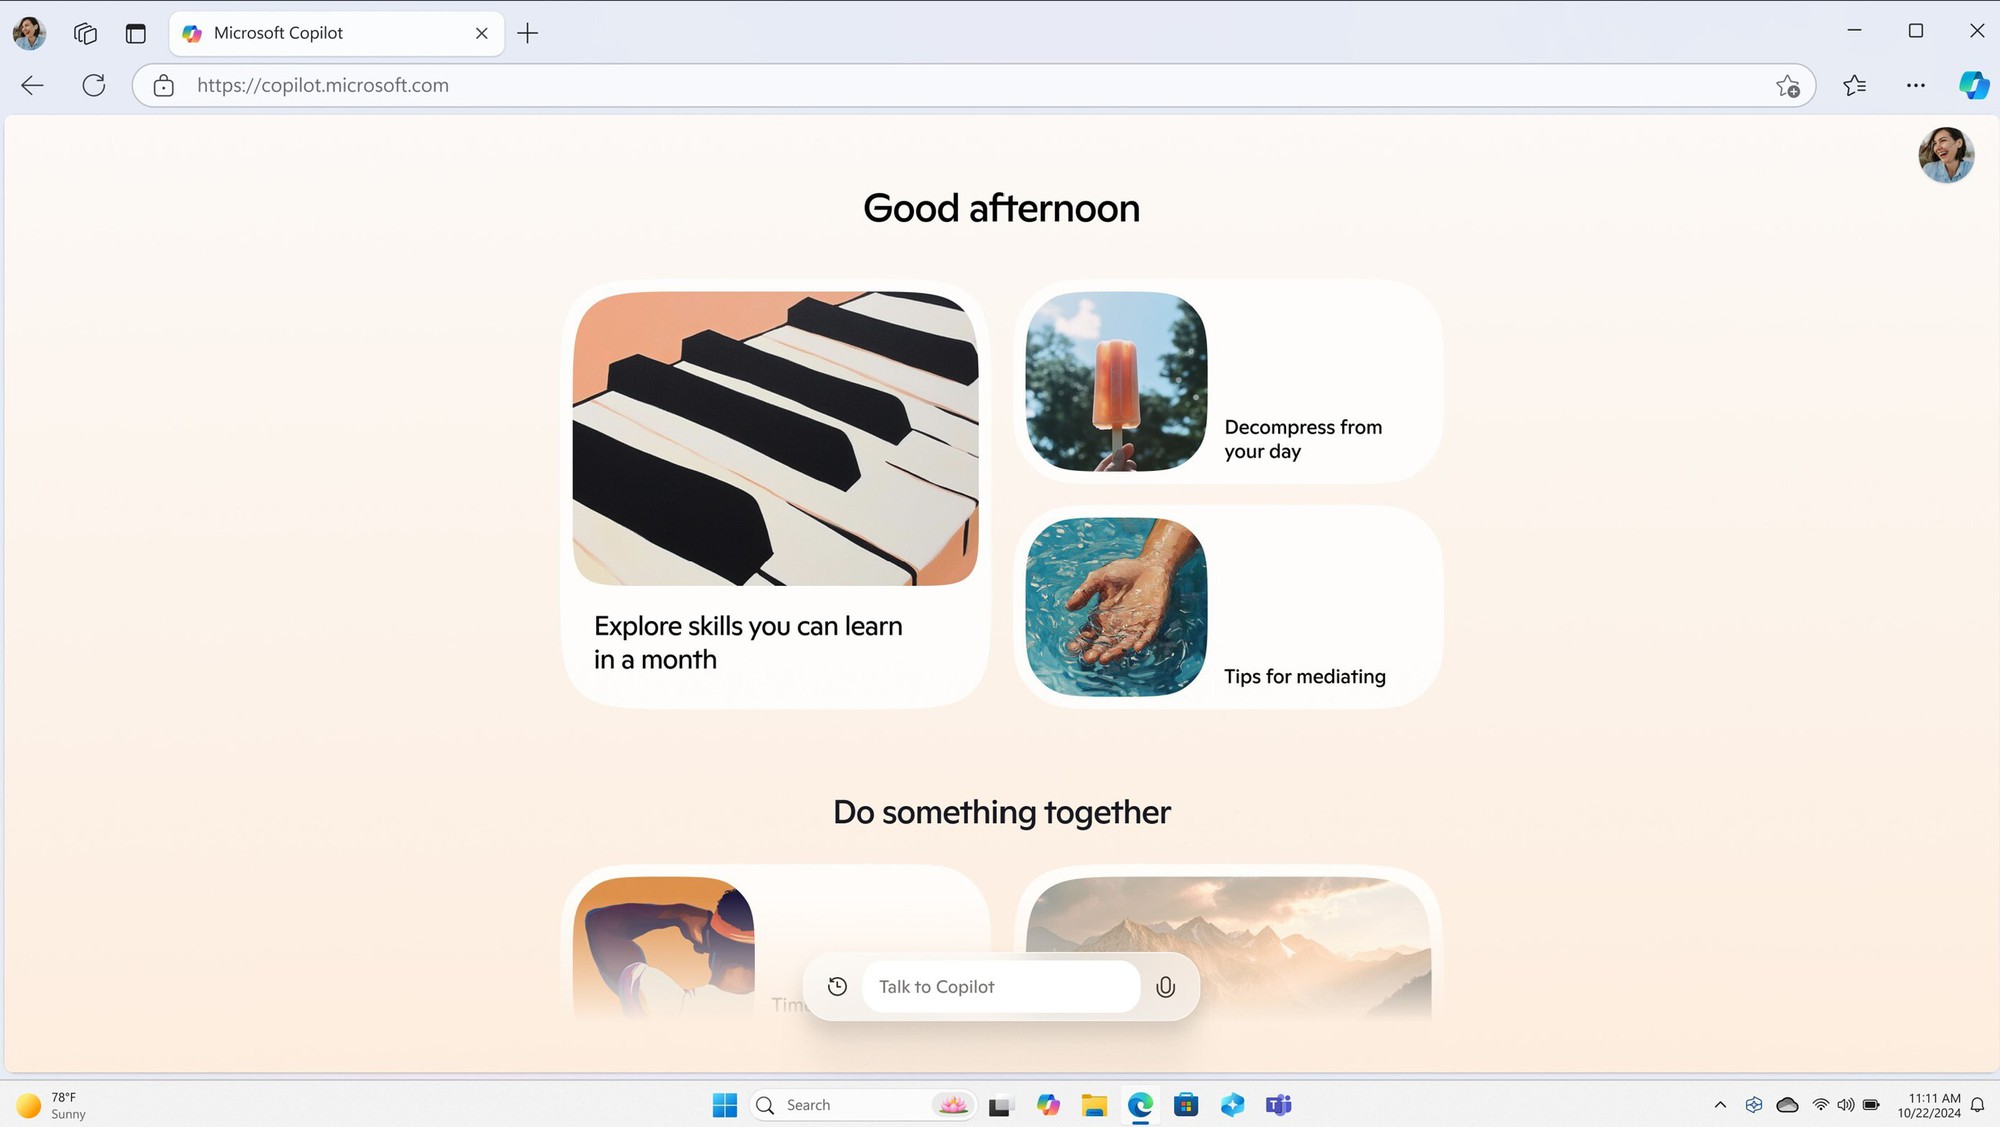Expand the Do something together section
This screenshot has height=1127, width=2000.
(x=1000, y=811)
